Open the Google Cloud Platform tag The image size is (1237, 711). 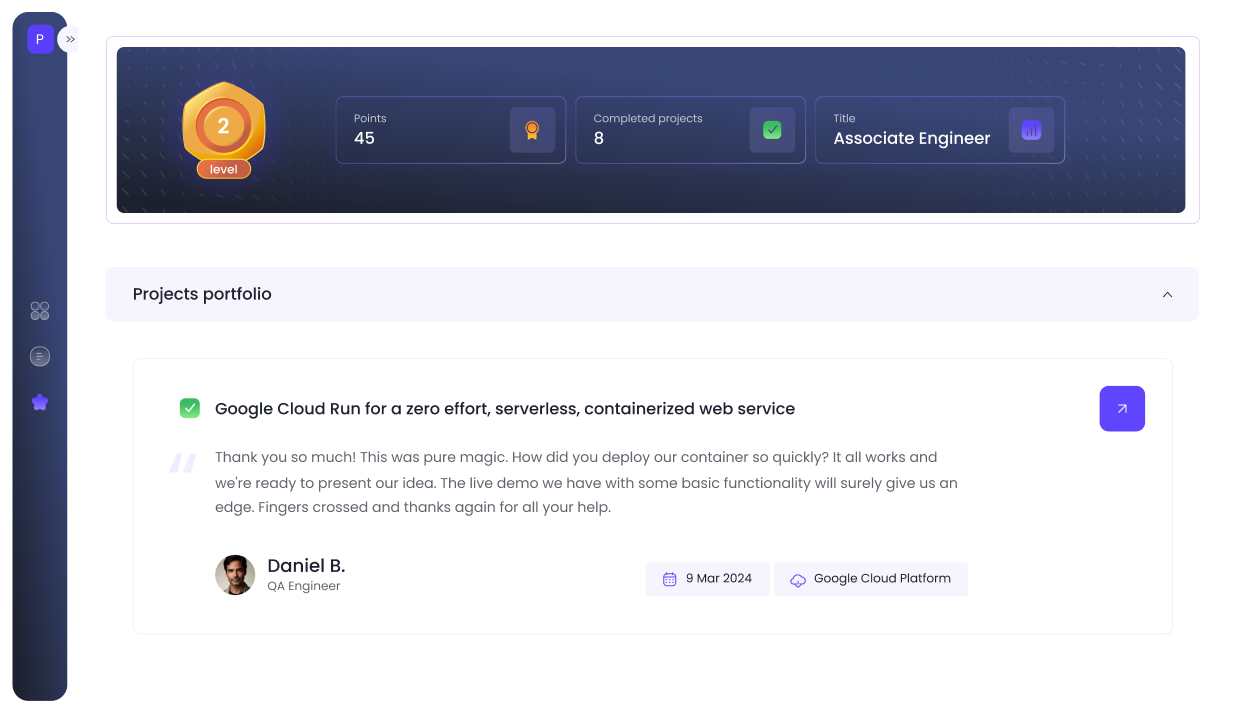870,579
